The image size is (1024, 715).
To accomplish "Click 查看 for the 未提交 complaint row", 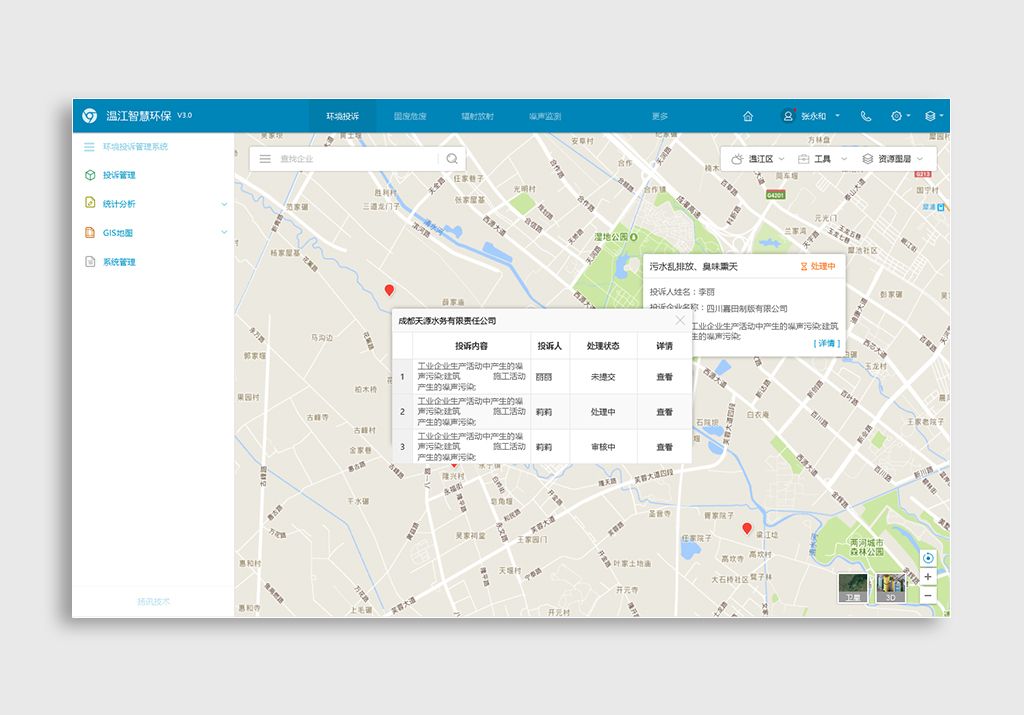I will coord(664,377).
